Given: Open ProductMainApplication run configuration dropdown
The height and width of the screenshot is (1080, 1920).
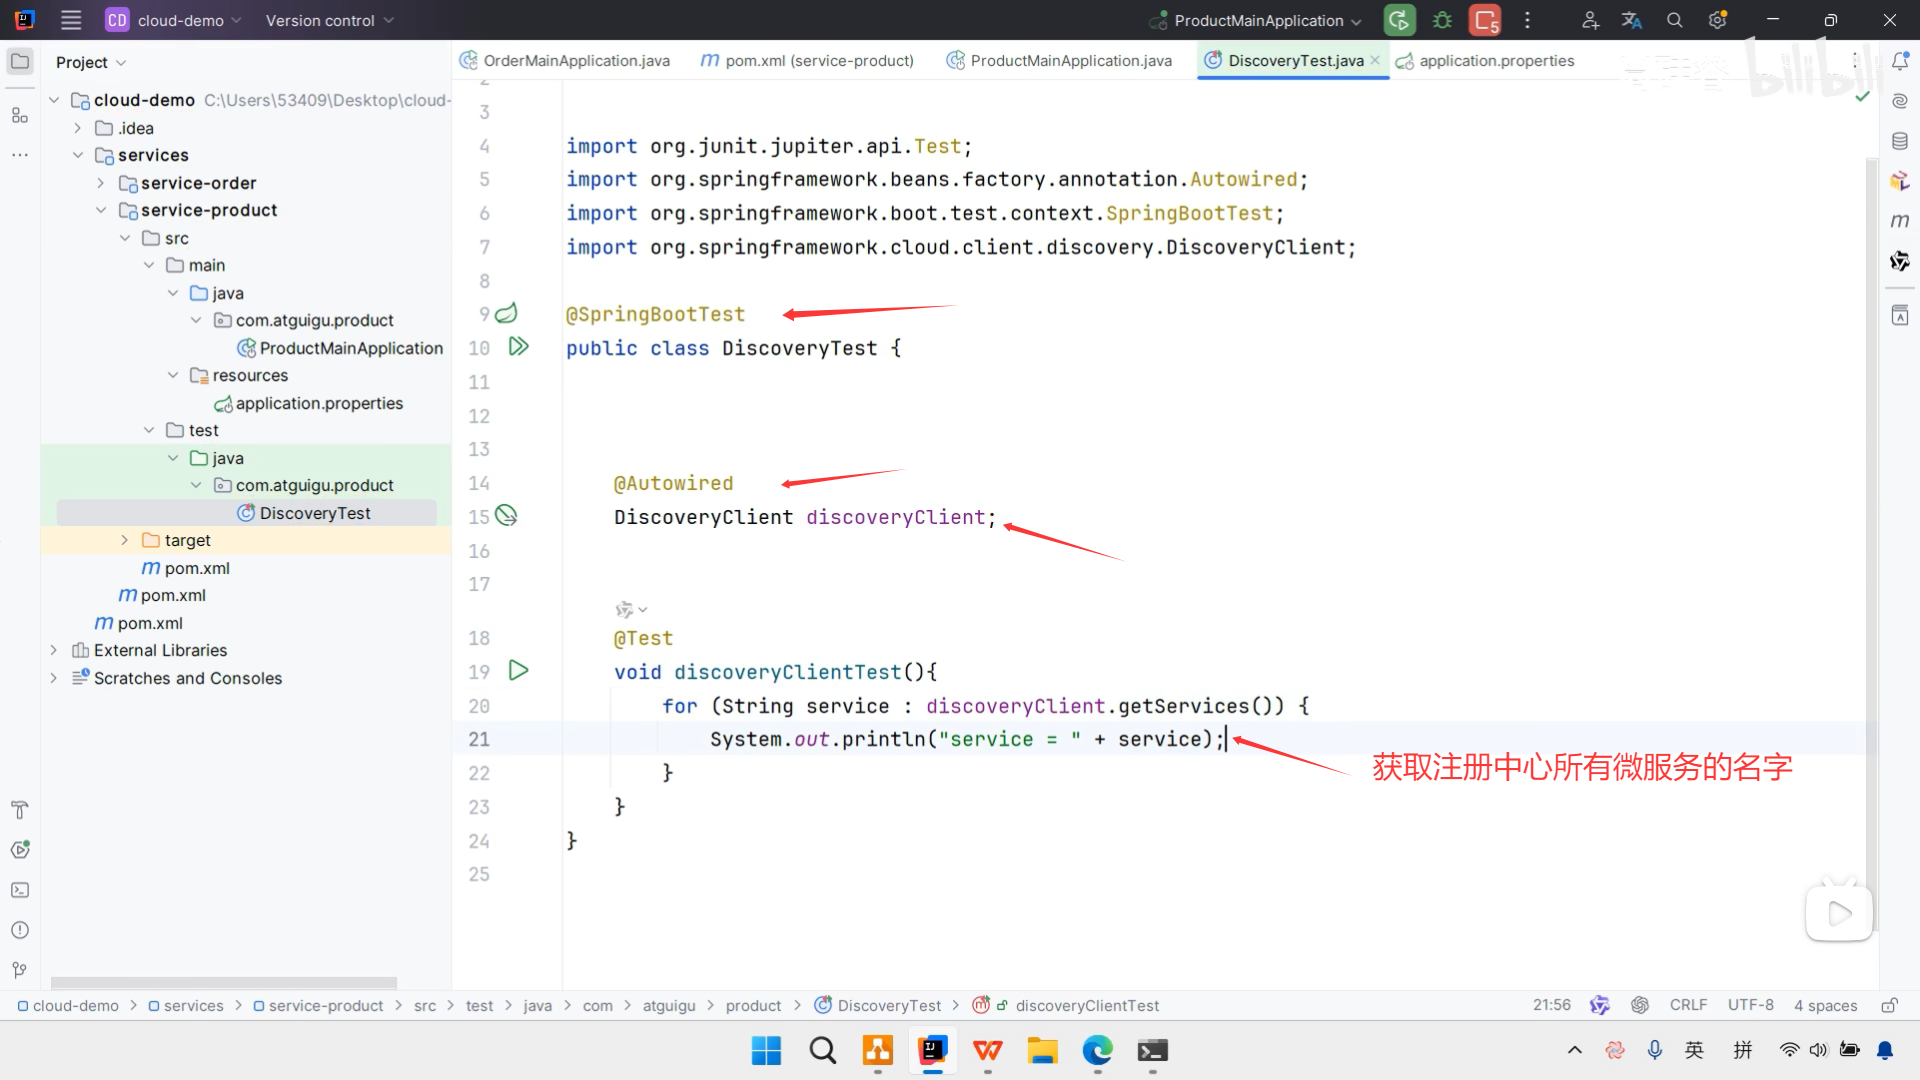Looking at the screenshot, I should point(1258,20).
